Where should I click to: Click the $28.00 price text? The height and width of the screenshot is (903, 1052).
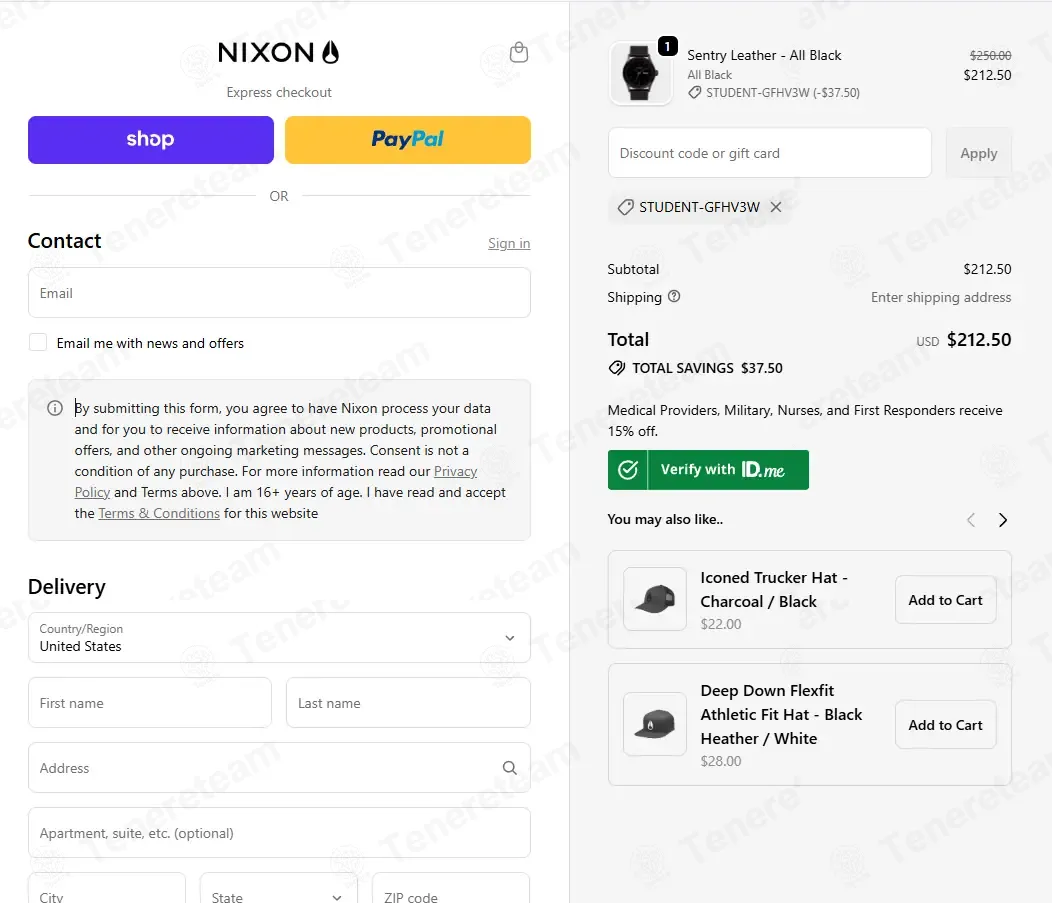coord(721,761)
